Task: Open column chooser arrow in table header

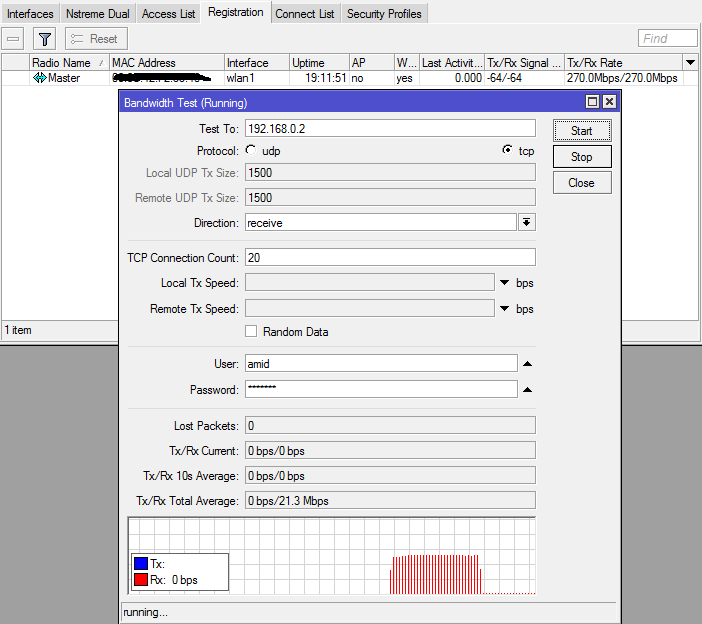Action: point(689,63)
